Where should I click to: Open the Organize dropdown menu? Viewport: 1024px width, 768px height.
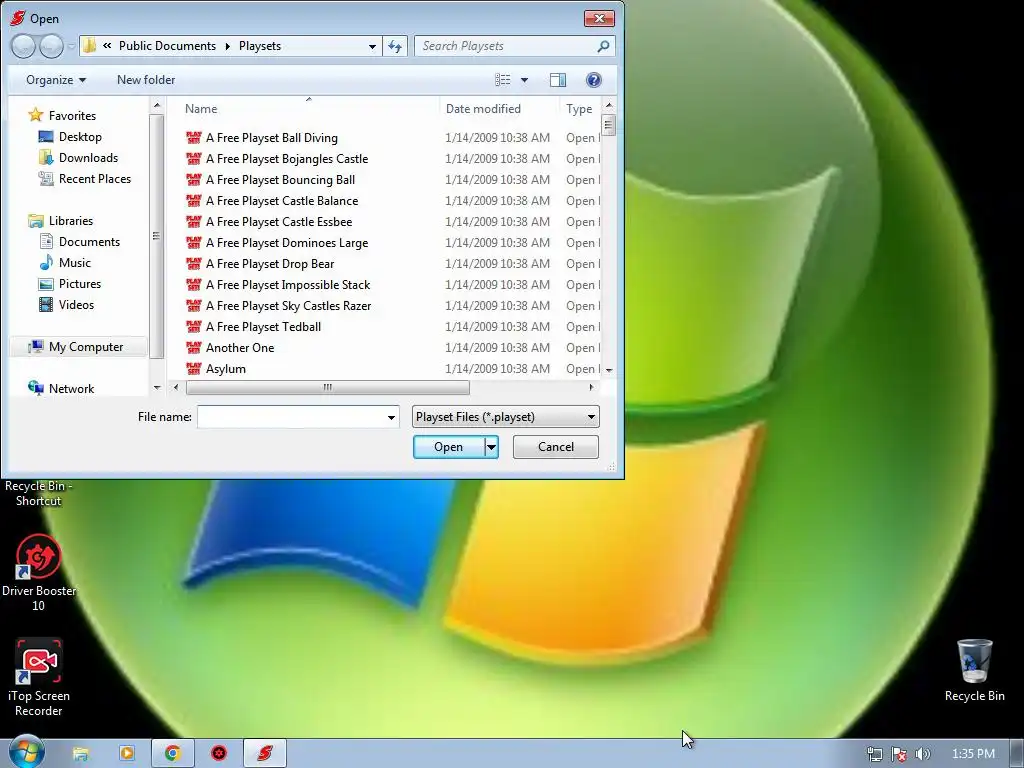point(56,80)
